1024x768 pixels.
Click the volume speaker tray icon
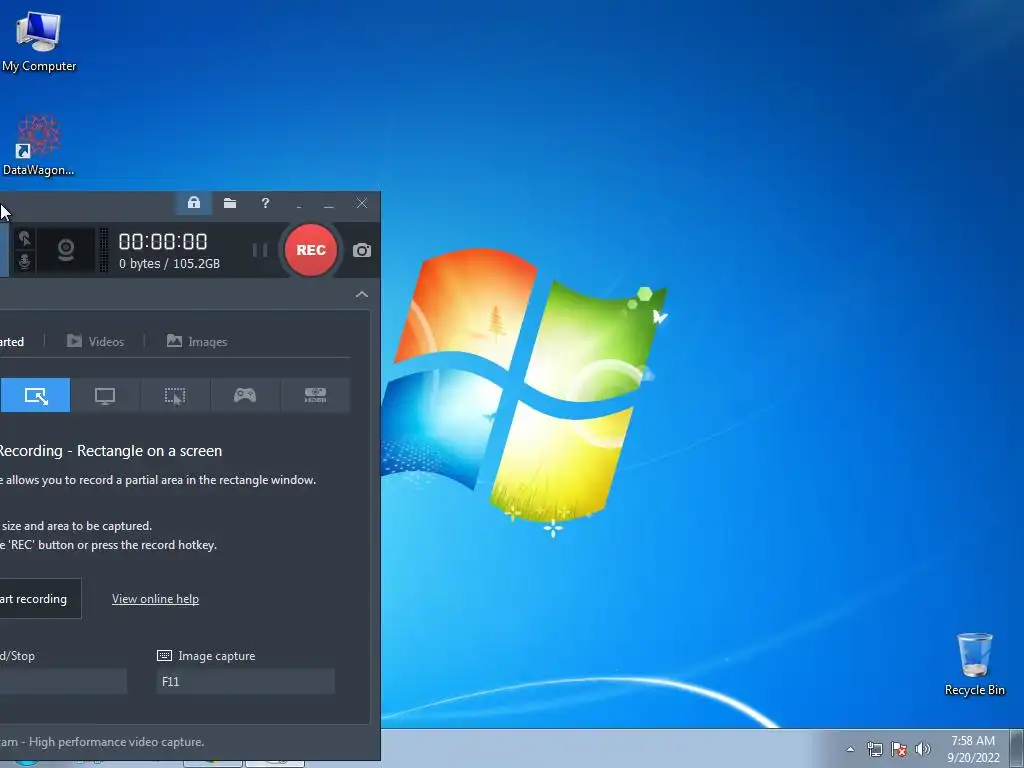pyautogui.click(x=923, y=749)
